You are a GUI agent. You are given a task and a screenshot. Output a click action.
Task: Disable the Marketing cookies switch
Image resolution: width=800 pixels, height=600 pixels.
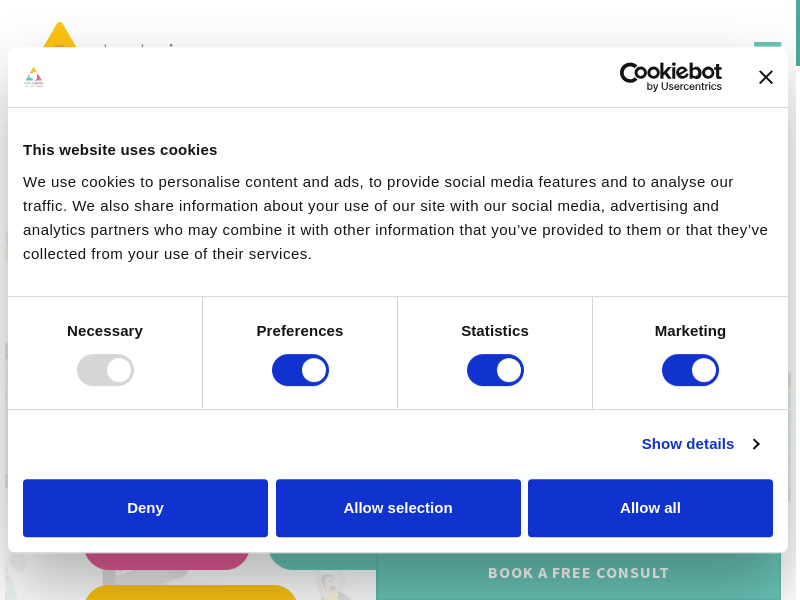pyautogui.click(x=690, y=370)
